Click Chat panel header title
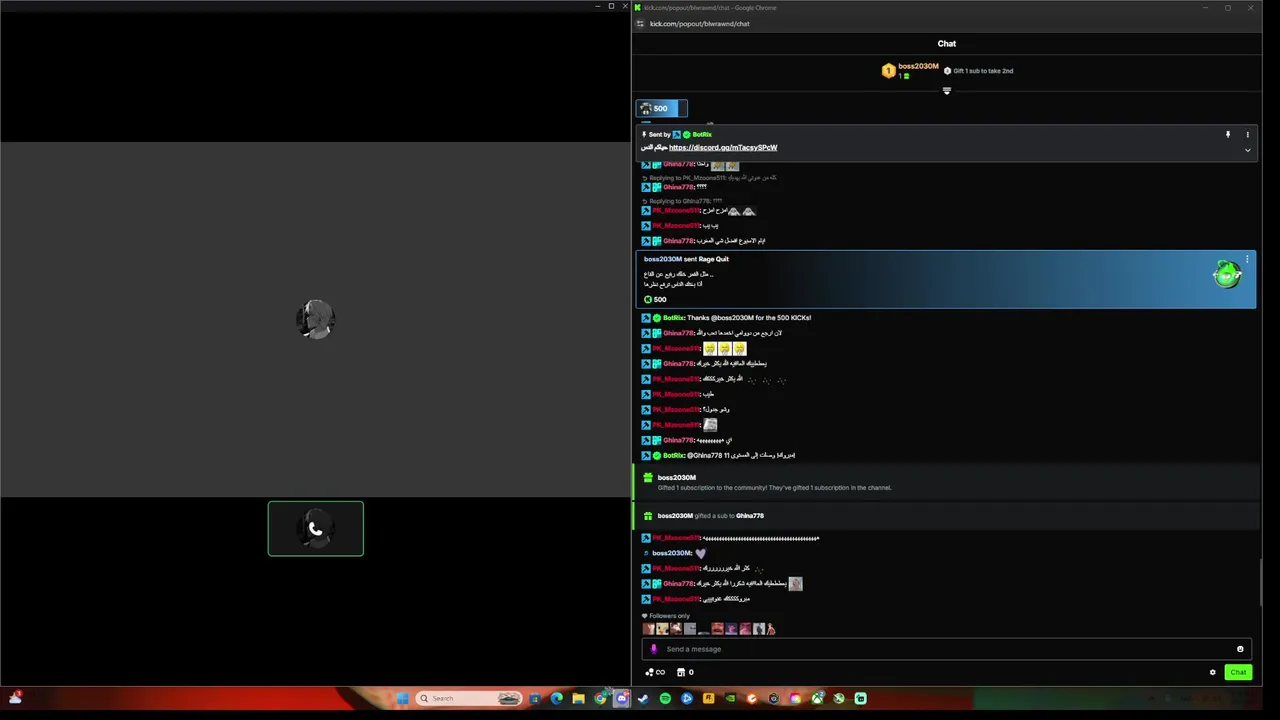Screen dimensions: 1280x720 click(947, 44)
